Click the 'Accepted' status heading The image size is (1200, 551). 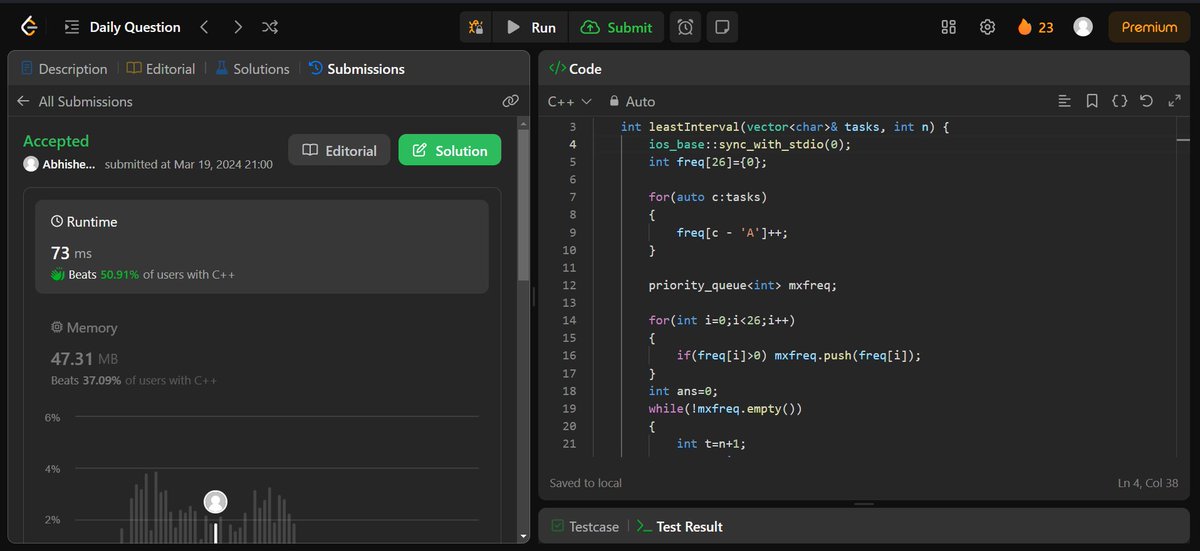pyautogui.click(x=56, y=141)
